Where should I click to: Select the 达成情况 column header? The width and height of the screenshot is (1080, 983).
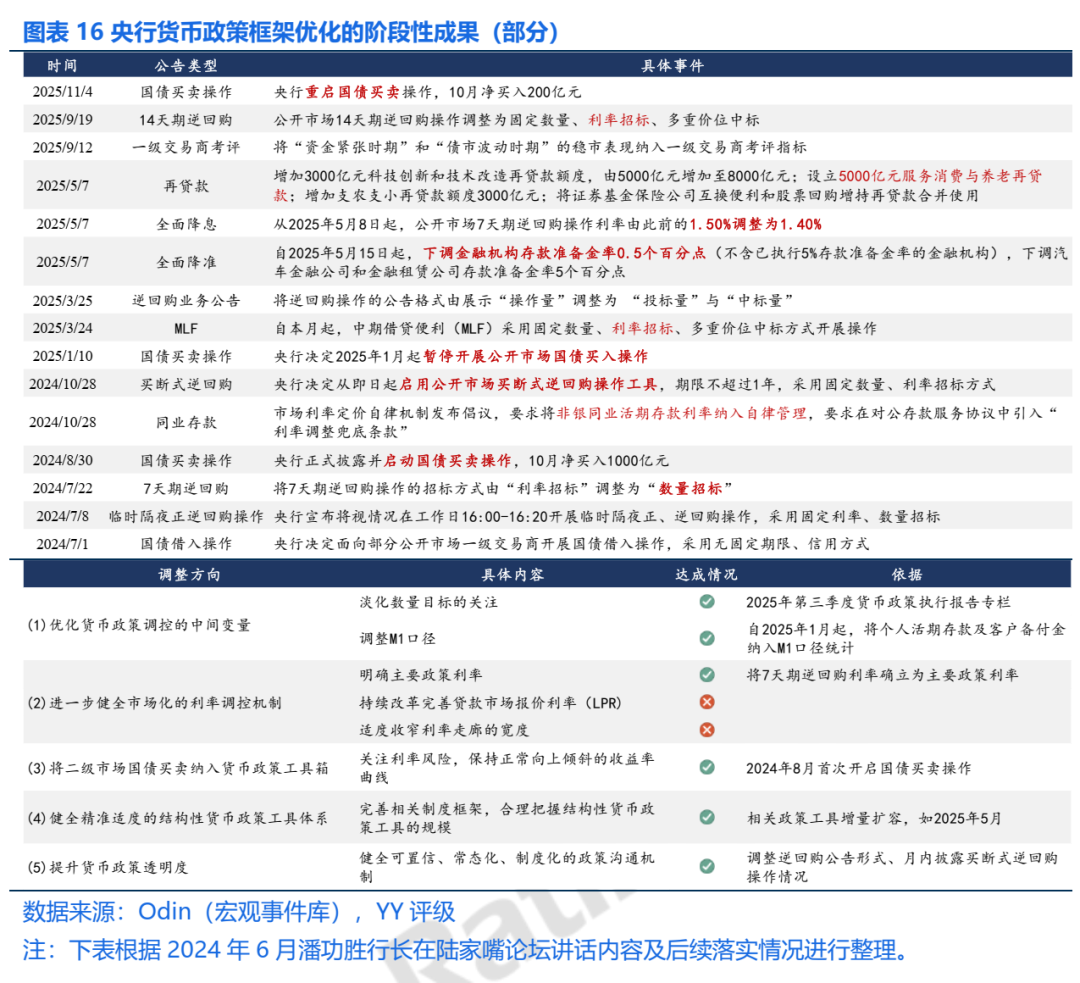click(706, 575)
